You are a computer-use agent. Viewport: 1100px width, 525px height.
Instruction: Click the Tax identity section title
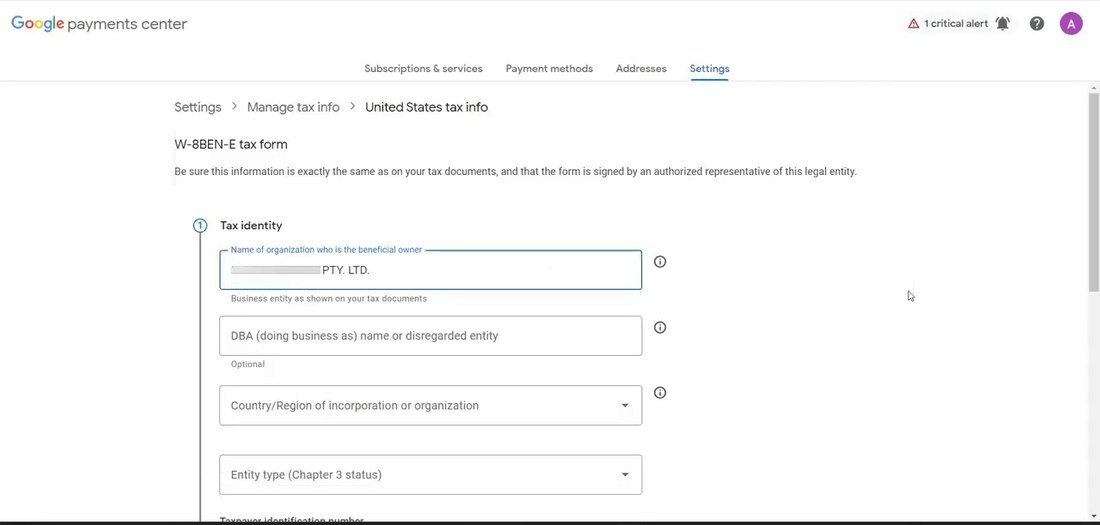[x=251, y=226]
